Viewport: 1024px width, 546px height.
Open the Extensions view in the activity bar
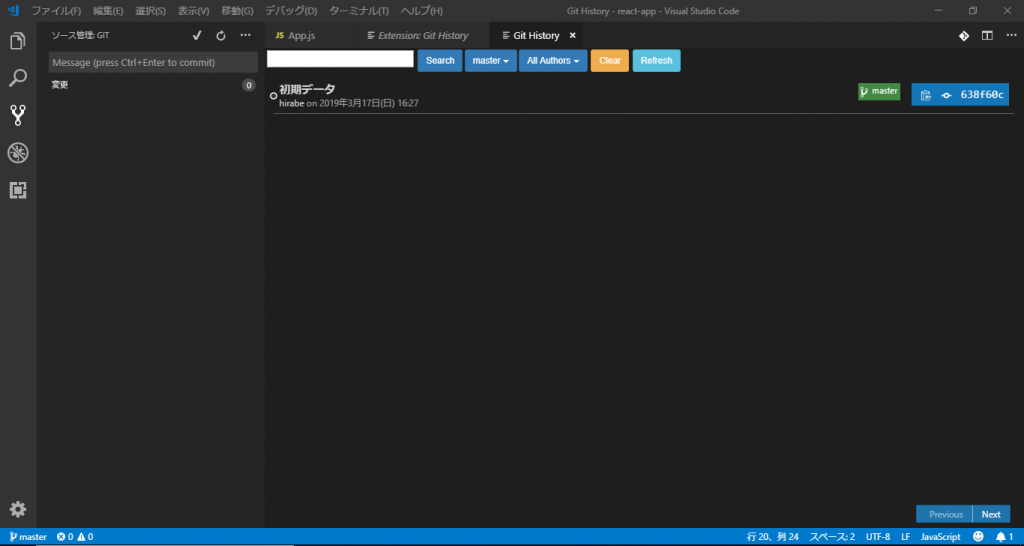point(18,190)
